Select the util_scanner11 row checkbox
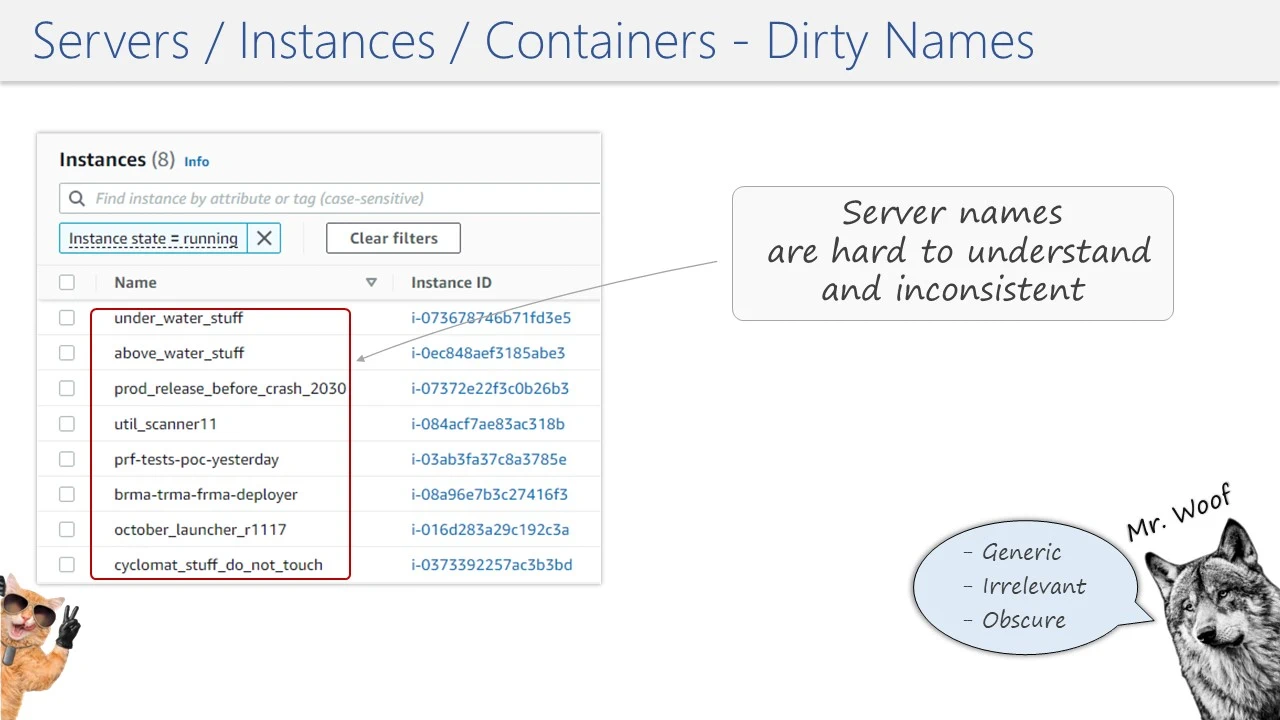1280x720 pixels. [67, 424]
